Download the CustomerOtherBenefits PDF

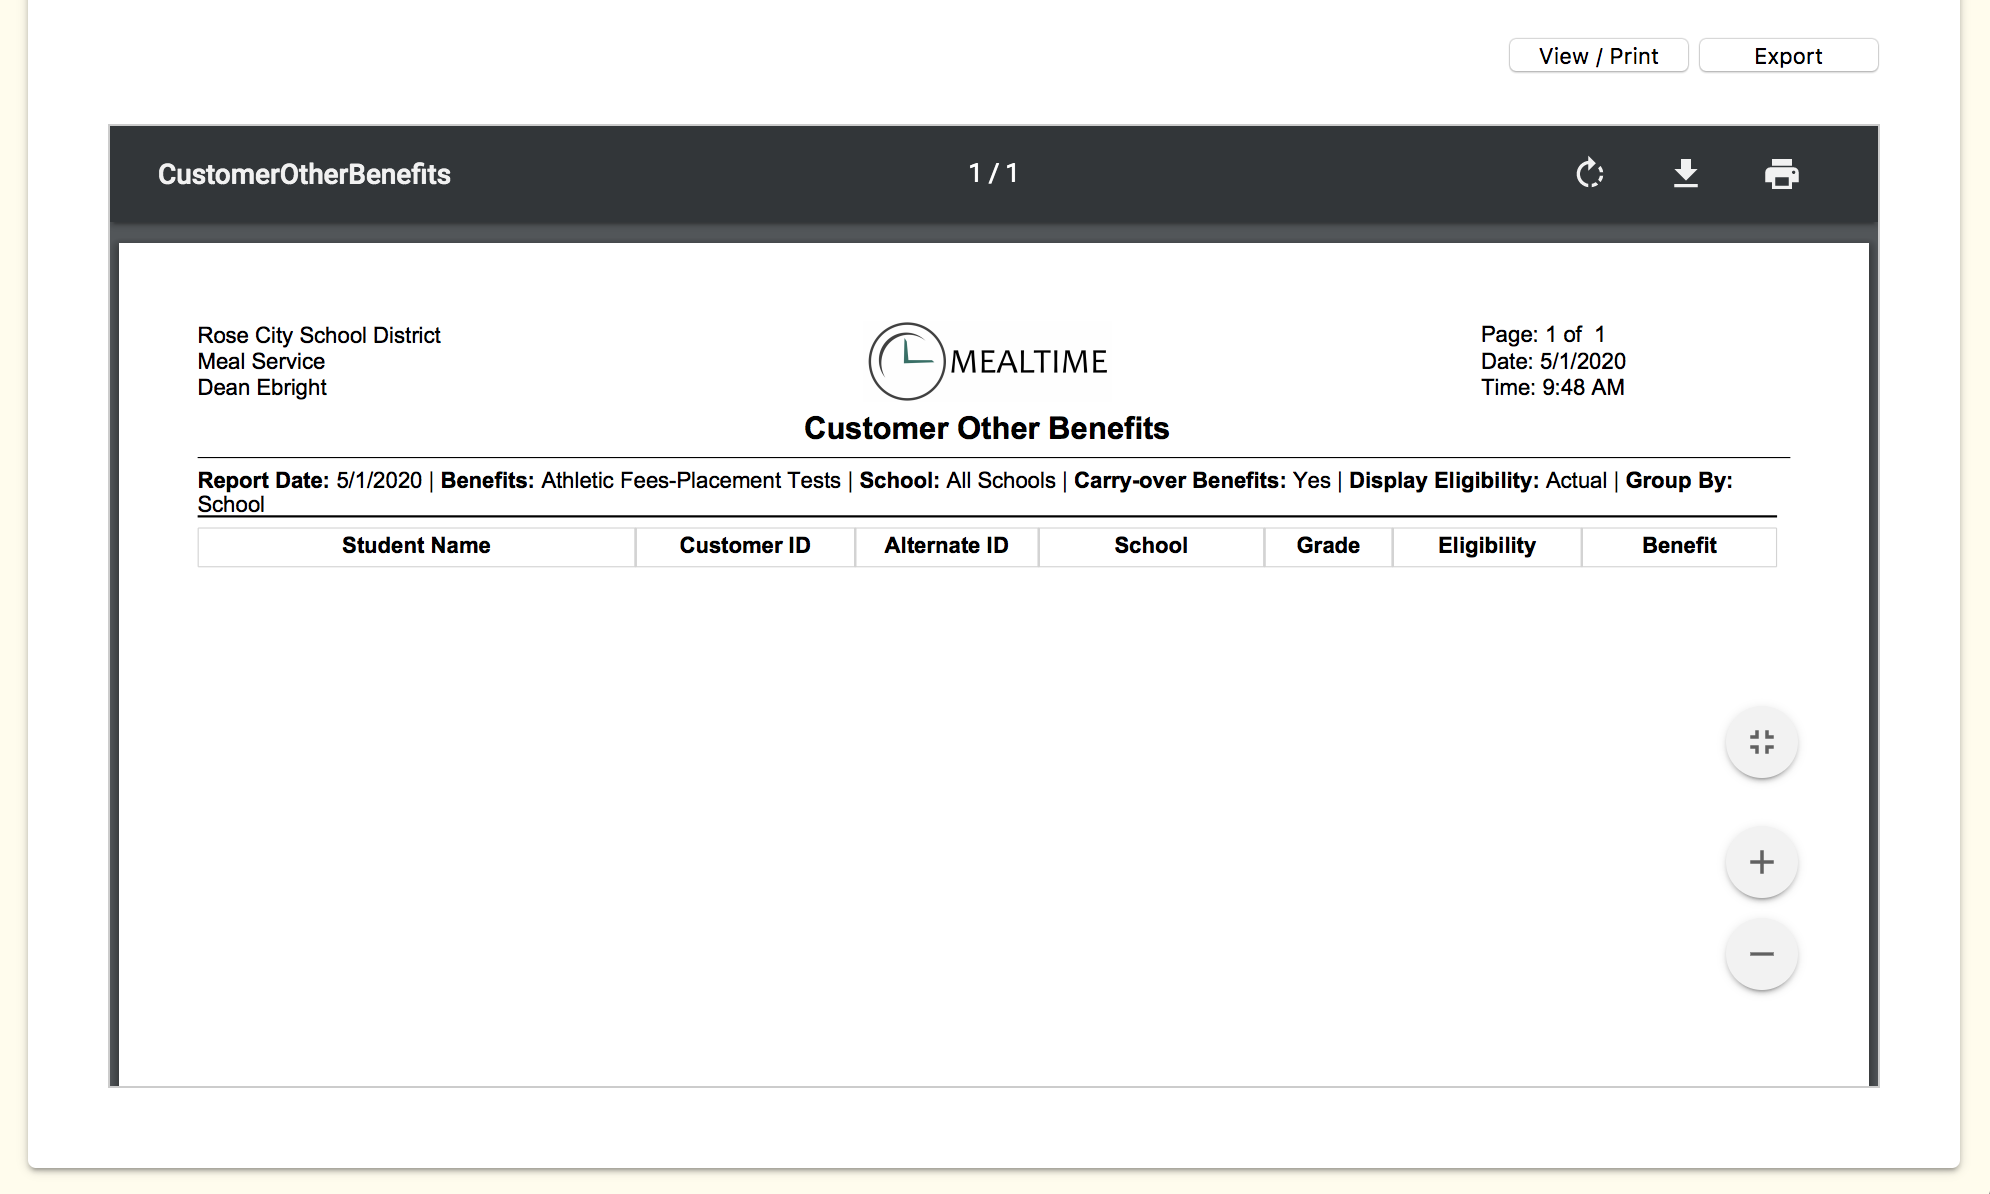click(1686, 174)
